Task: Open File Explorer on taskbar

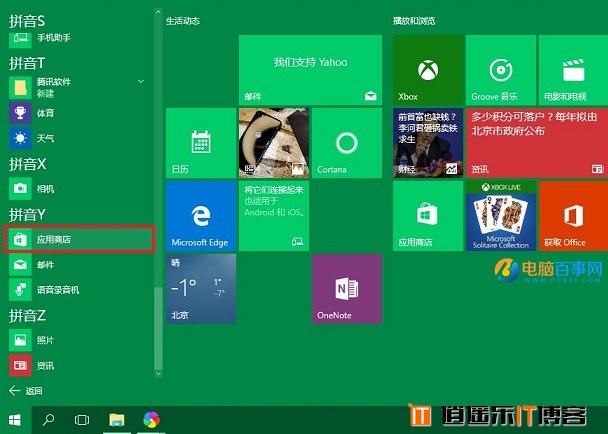Action: pos(117,420)
